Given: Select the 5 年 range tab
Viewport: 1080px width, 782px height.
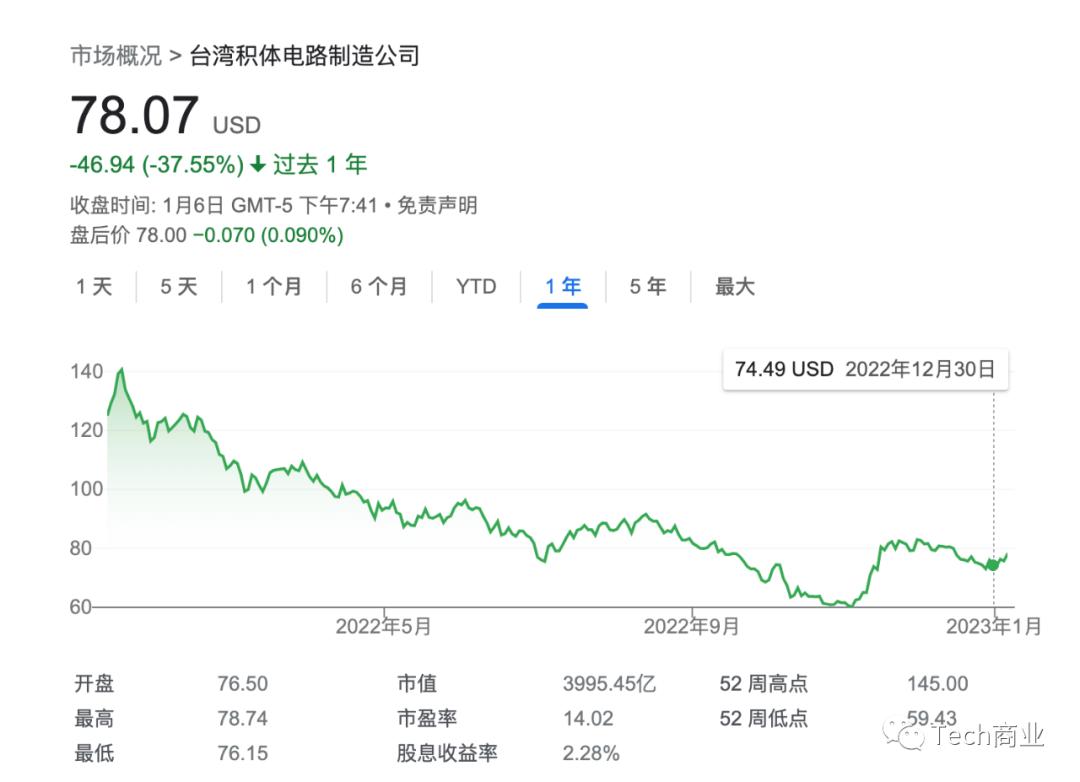Looking at the screenshot, I should 648,286.
